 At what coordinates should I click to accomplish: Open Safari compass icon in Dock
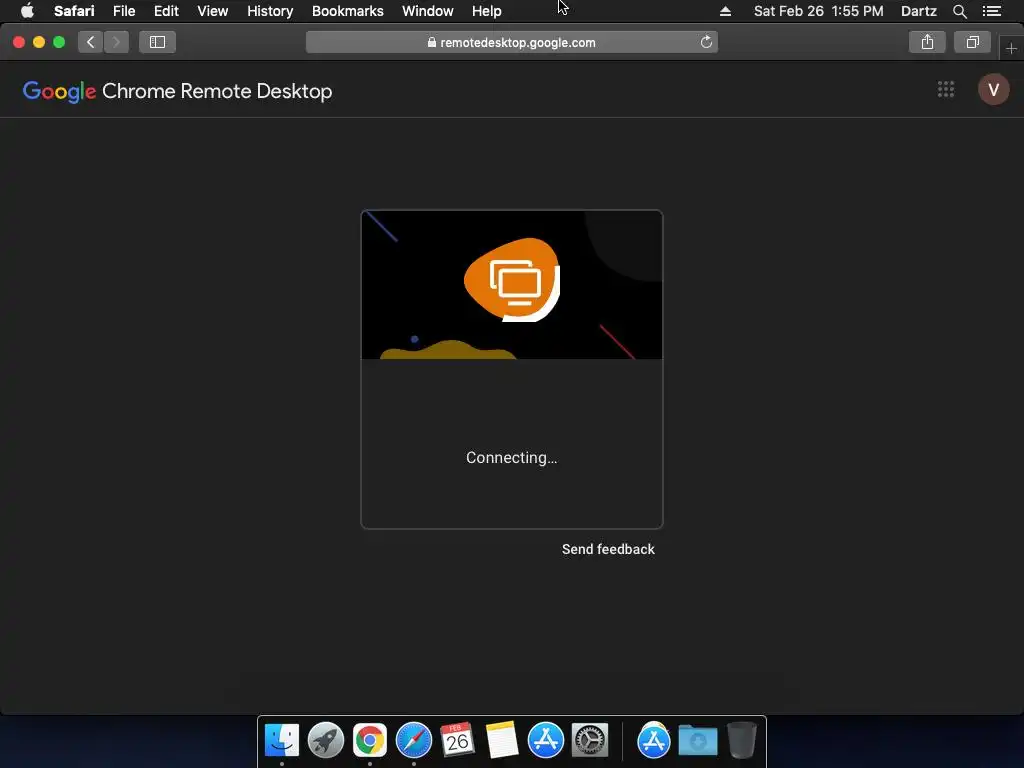point(413,740)
